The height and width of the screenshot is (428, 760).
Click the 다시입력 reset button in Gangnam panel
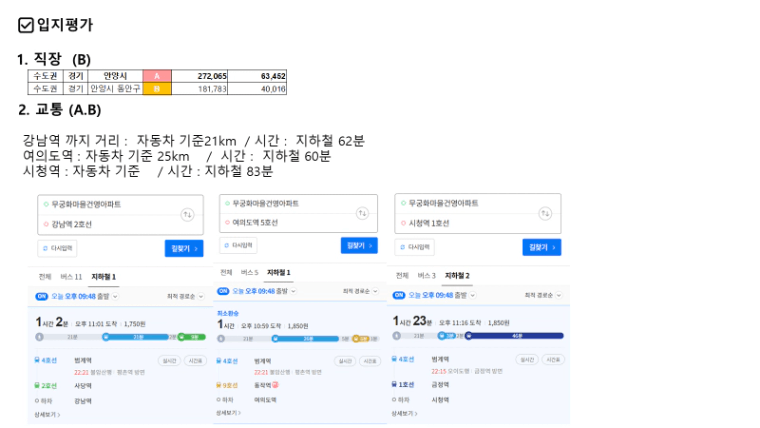click(57, 248)
